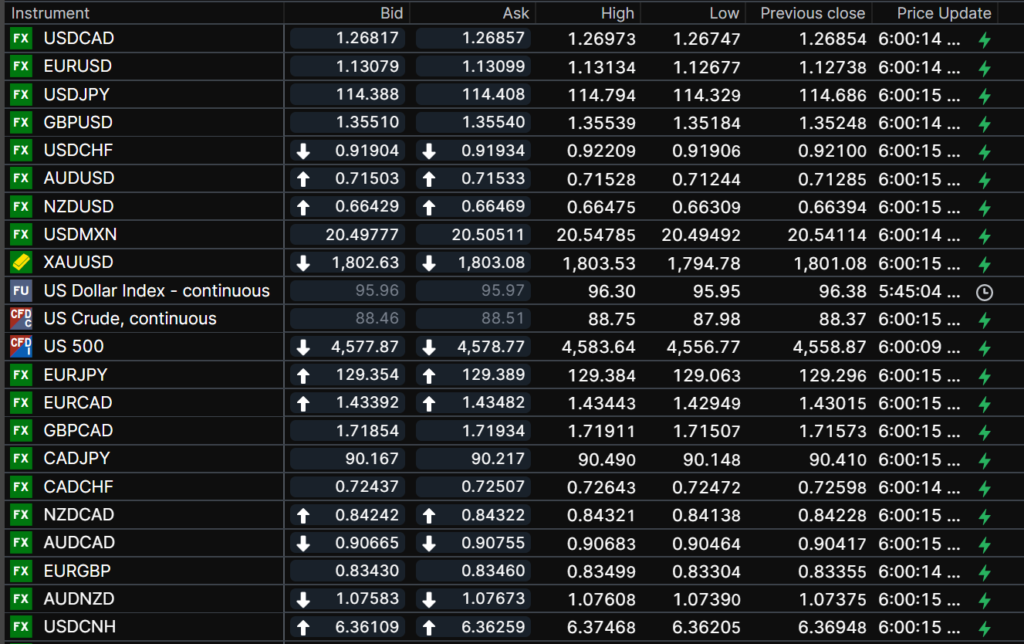Click the FX icon next to USDCAD
The height and width of the screenshot is (644, 1024).
tap(21, 39)
